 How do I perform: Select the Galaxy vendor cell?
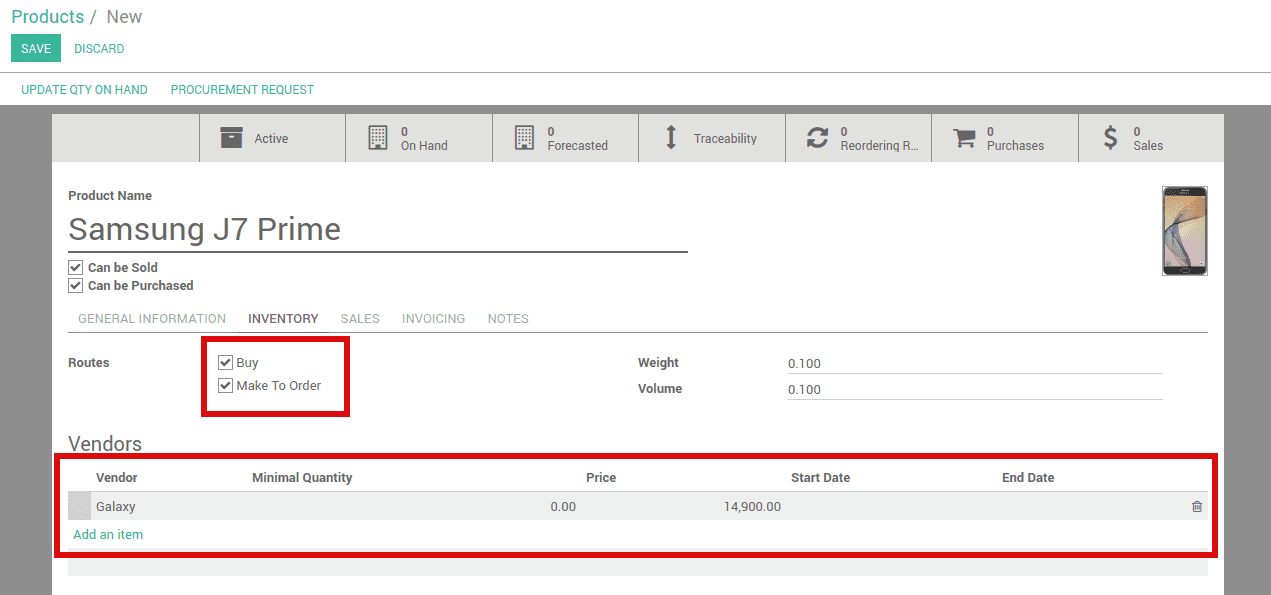tap(116, 507)
